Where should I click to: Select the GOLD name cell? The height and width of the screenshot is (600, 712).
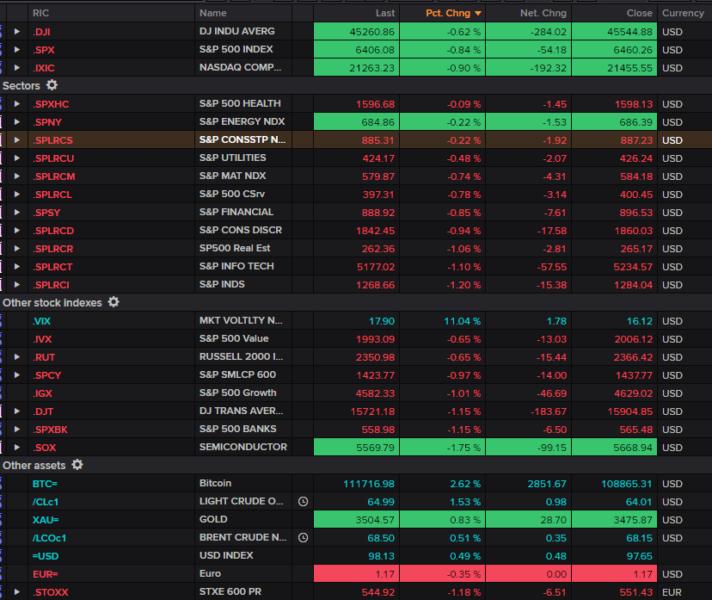213,519
